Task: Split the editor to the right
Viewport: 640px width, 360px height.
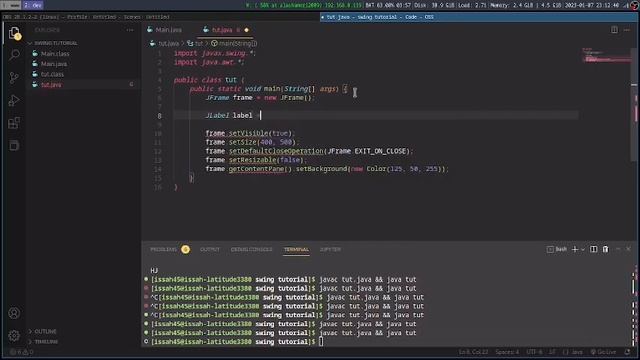Action: 614,30
